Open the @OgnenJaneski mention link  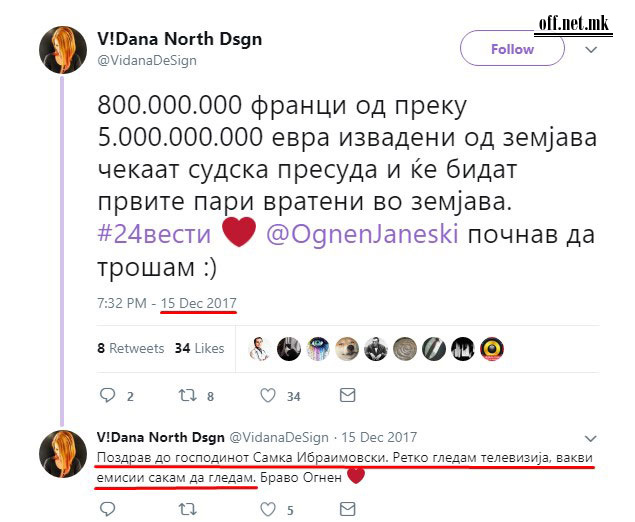(362, 234)
